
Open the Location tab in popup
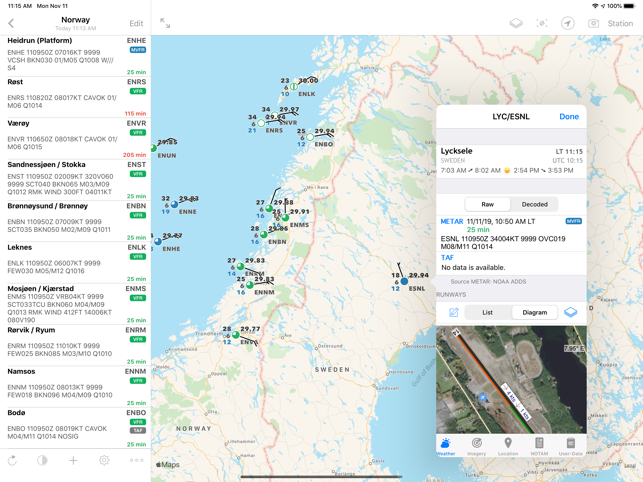(x=508, y=447)
